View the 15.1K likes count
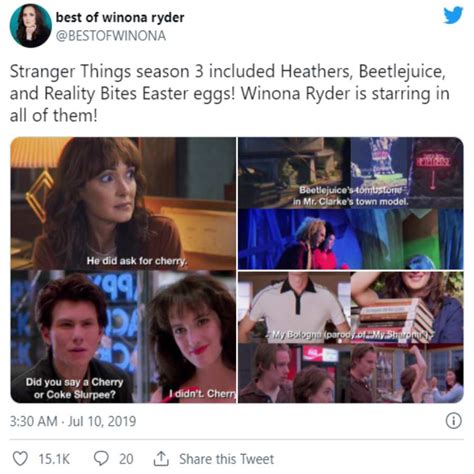Viewport: 474px width, 474px height. point(54,459)
